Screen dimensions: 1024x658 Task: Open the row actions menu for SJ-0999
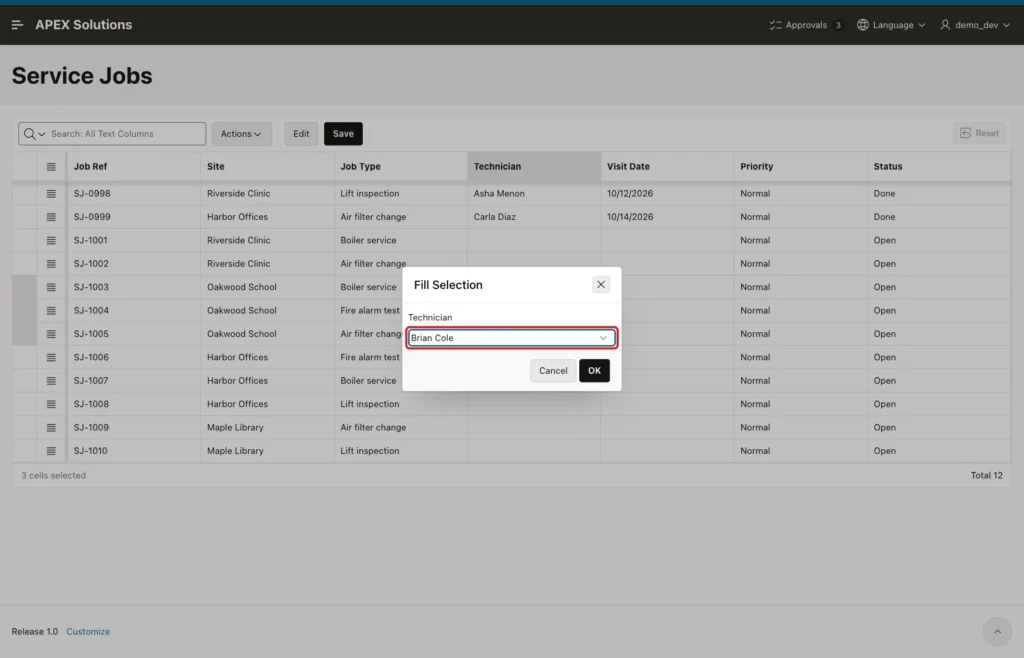[51, 217]
